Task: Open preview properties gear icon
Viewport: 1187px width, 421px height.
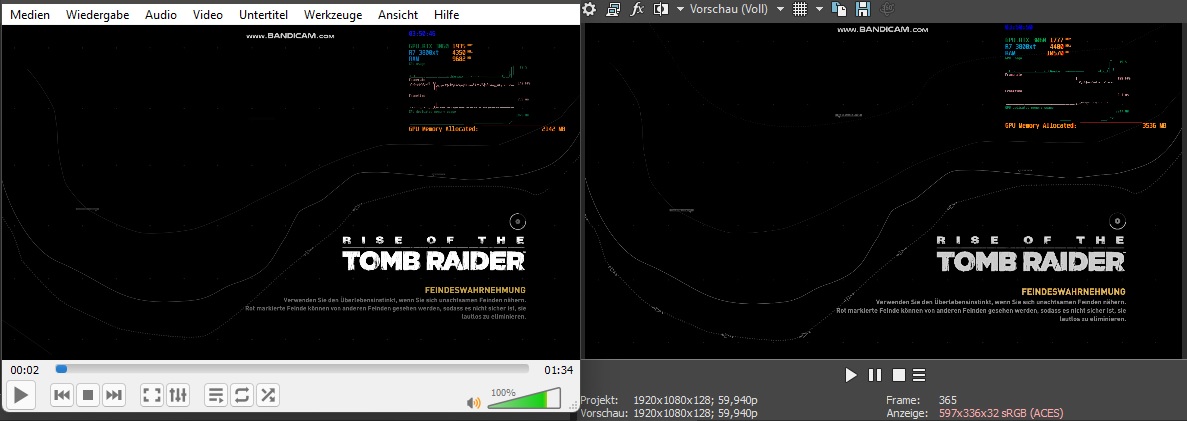Action: point(590,9)
